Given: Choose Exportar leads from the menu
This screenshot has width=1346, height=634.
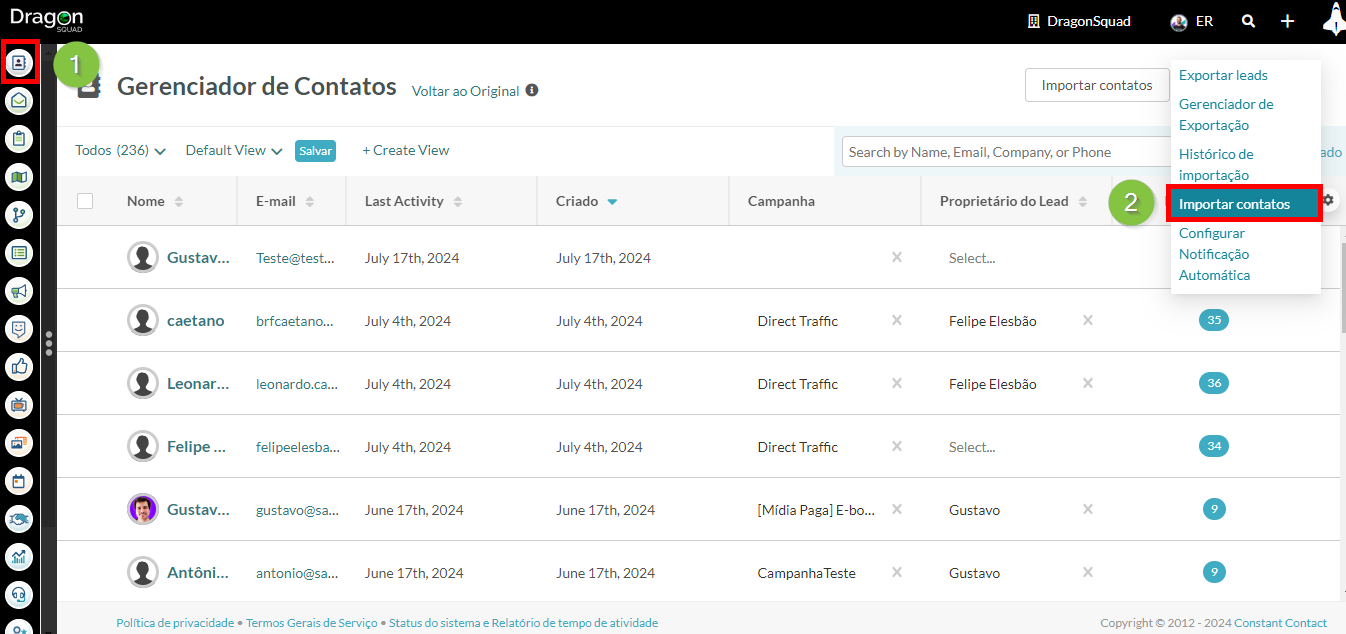Looking at the screenshot, I should click(1222, 75).
